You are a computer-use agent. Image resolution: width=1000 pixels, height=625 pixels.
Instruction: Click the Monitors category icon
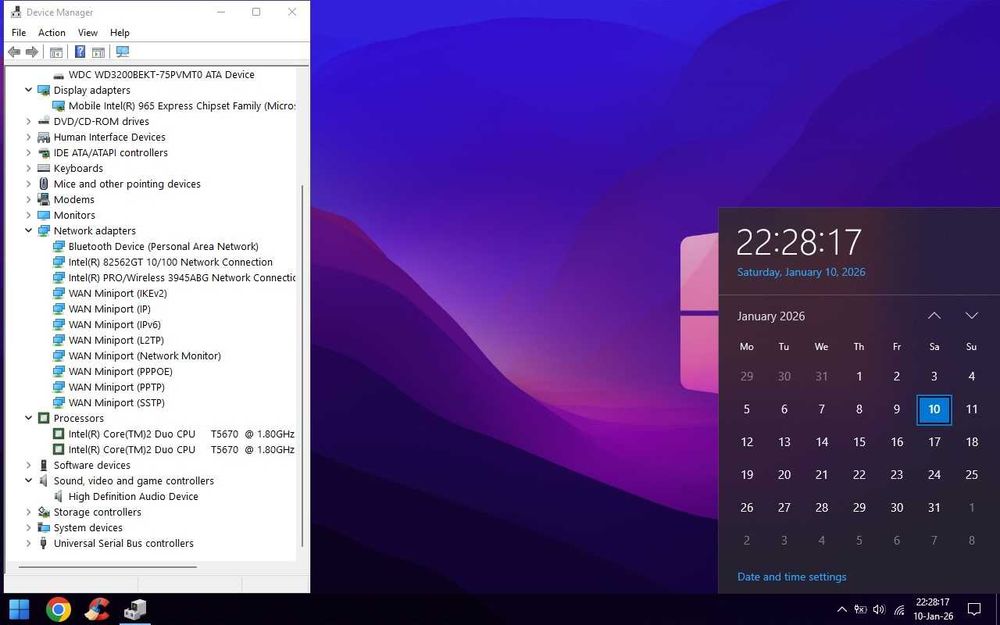43,216
